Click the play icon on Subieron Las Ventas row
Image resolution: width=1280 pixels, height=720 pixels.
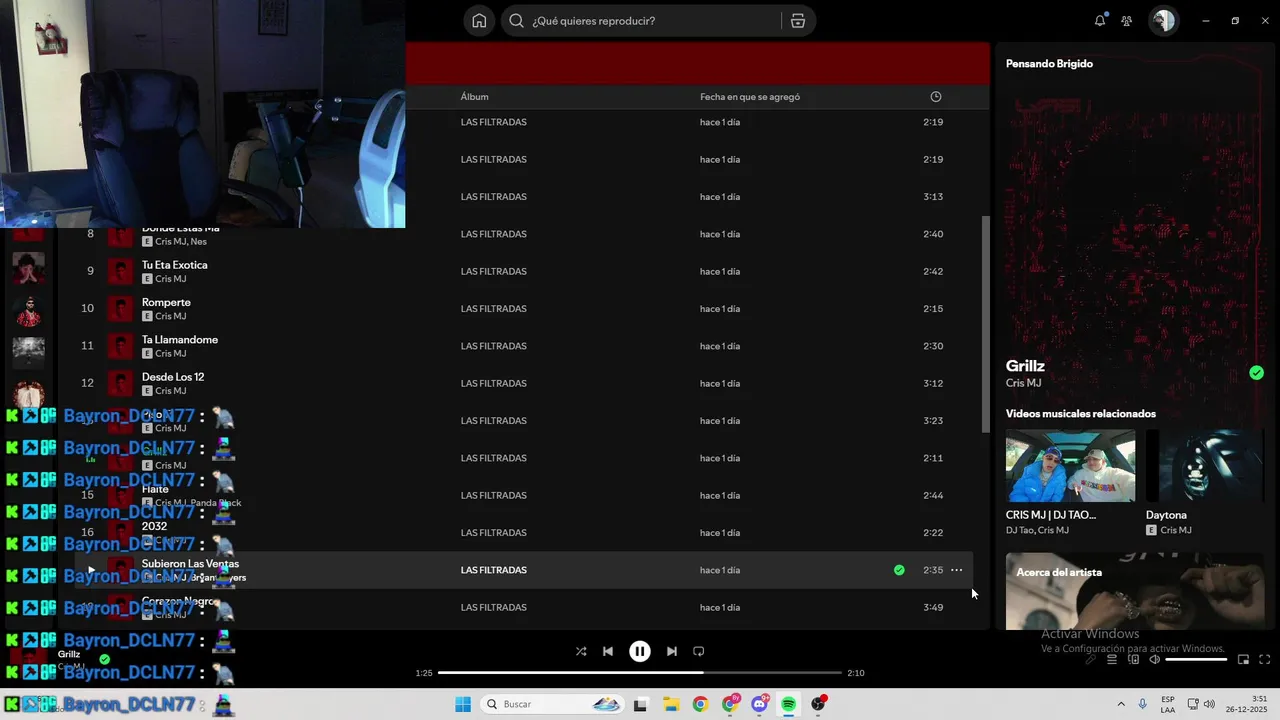pos(91,570)
